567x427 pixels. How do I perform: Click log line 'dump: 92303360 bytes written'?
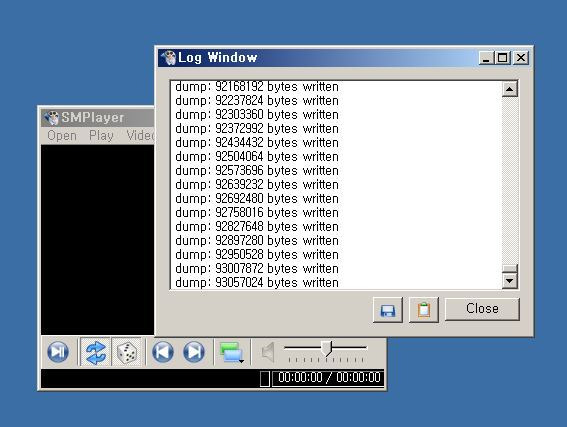coord(257,115)
